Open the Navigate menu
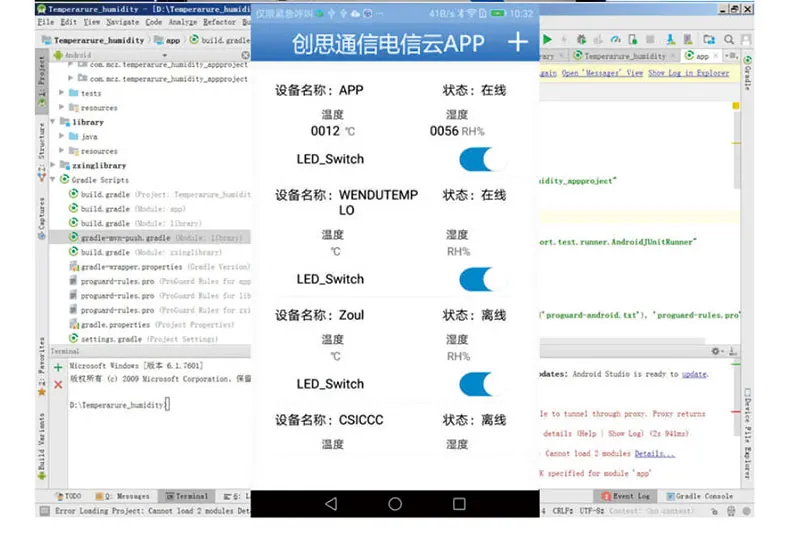The width and height of the screenshot is (800, 535). (x=122, y=22)
